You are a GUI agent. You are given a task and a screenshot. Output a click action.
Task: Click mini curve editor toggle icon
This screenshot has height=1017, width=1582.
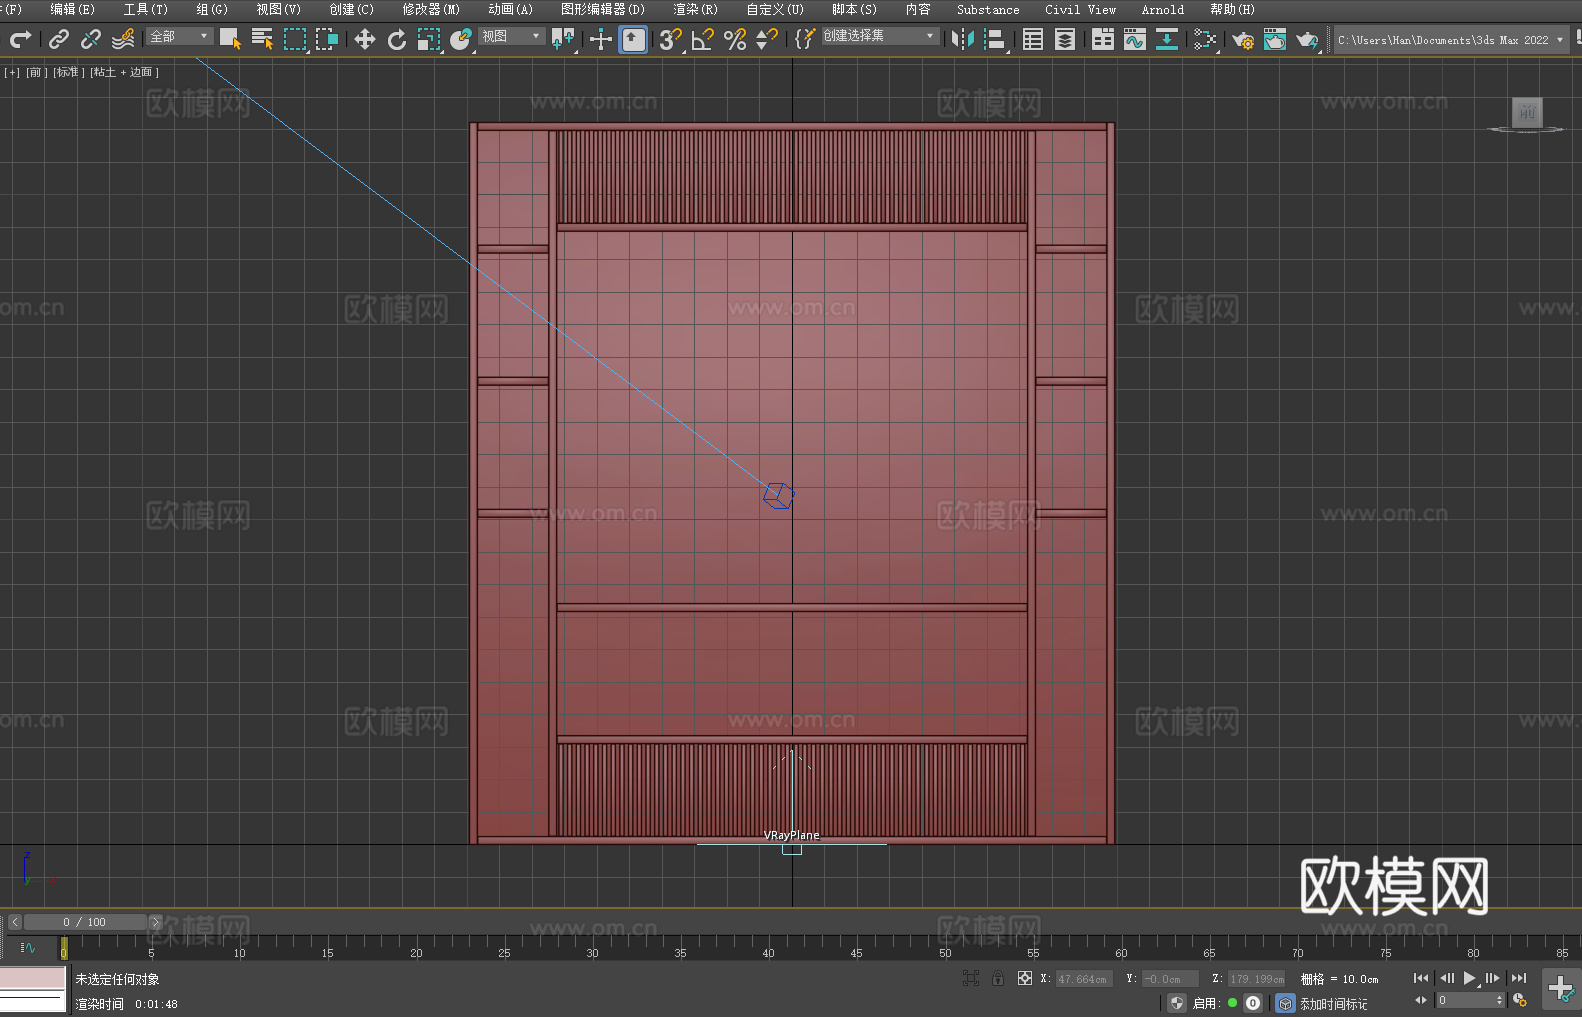[28, 947]
